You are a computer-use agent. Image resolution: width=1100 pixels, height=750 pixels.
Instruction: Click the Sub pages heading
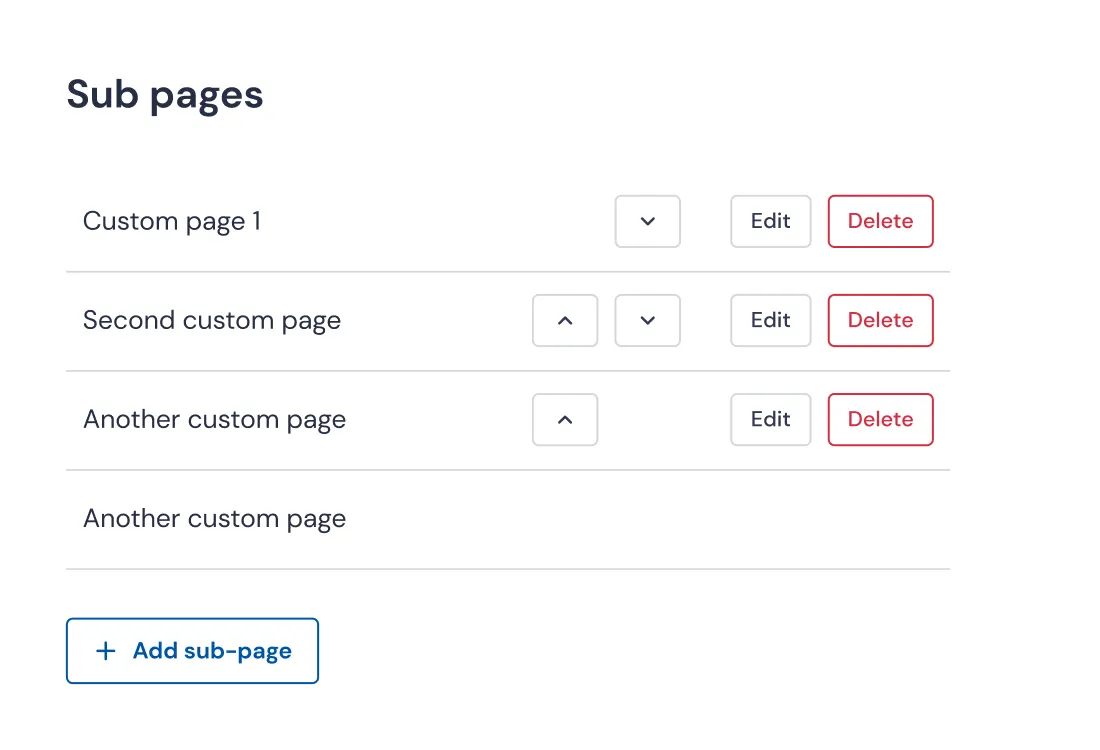[165, 95]
